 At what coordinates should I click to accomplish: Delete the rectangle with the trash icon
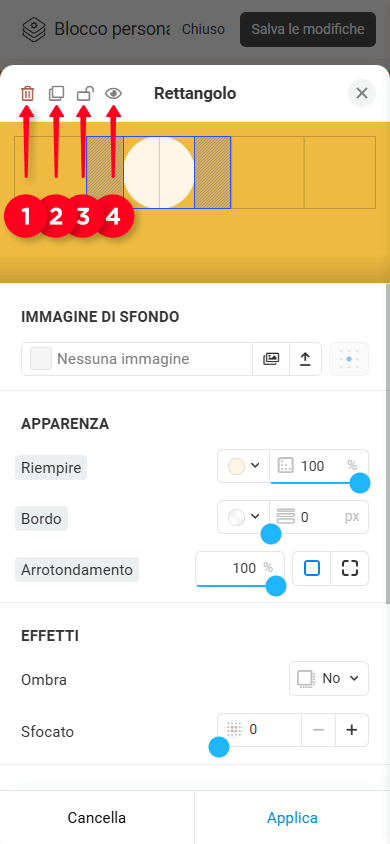point(27,94)
